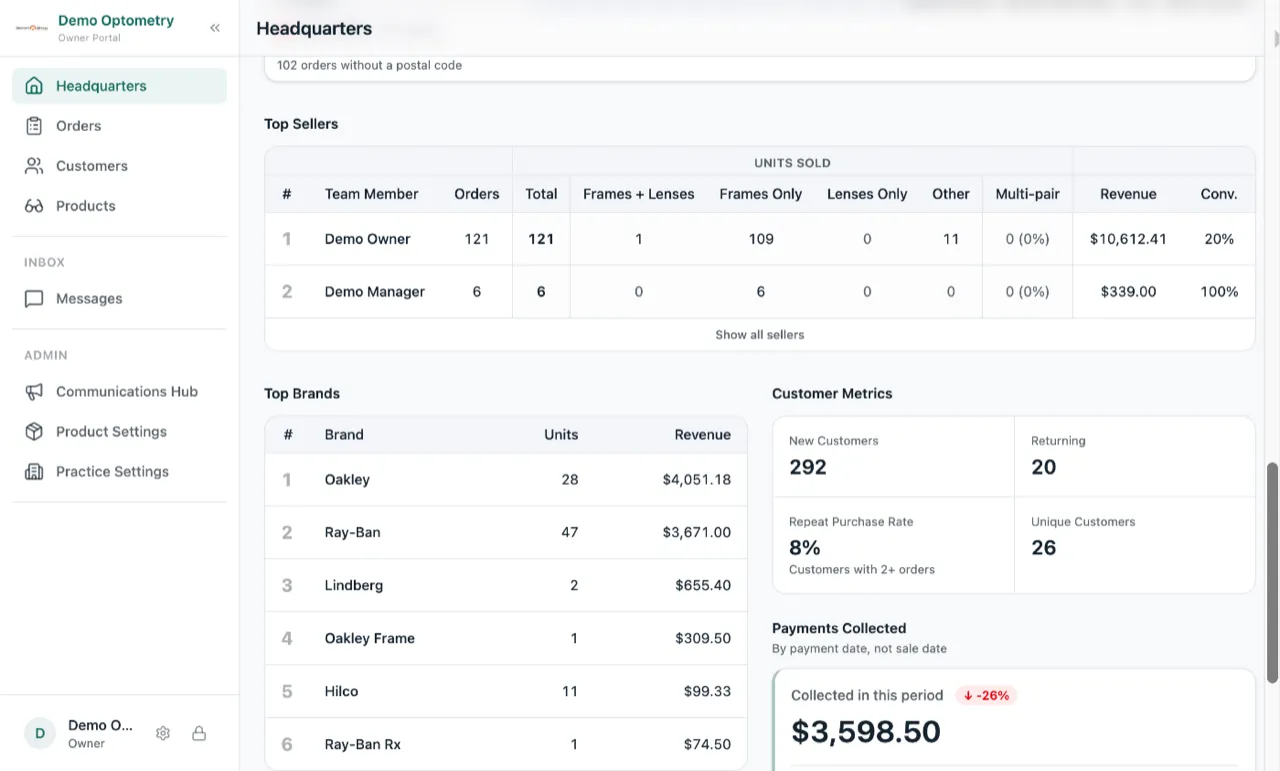Click the lock icon beside the user profile
Viewport: 1280px width, 771px height.
[x=199, y=733]
